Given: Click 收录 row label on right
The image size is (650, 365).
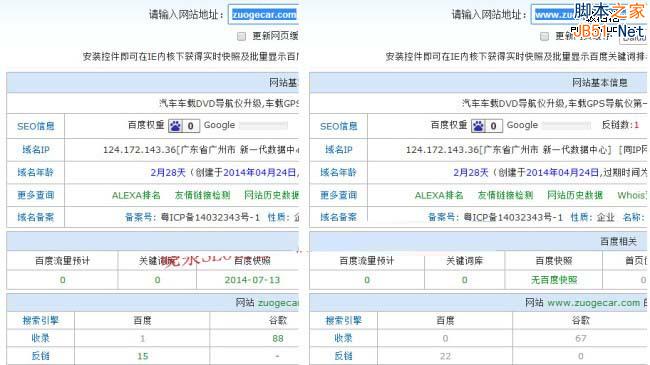Looking at the screenshot, I should (x=343, y=338).
